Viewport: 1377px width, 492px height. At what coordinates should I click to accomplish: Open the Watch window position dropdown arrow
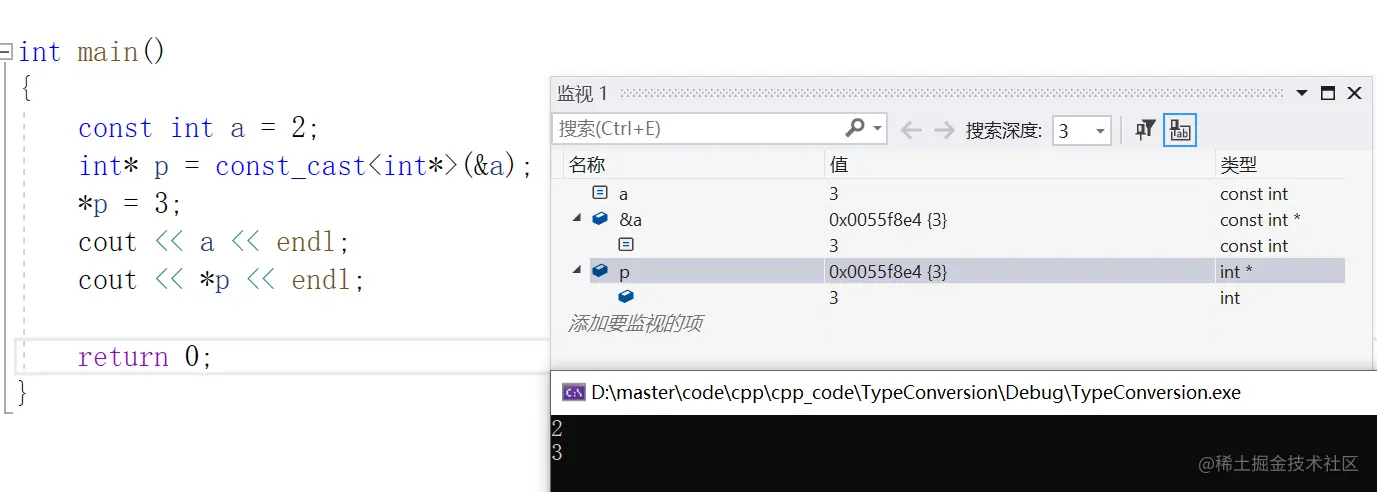click(x=1302, y=93)
